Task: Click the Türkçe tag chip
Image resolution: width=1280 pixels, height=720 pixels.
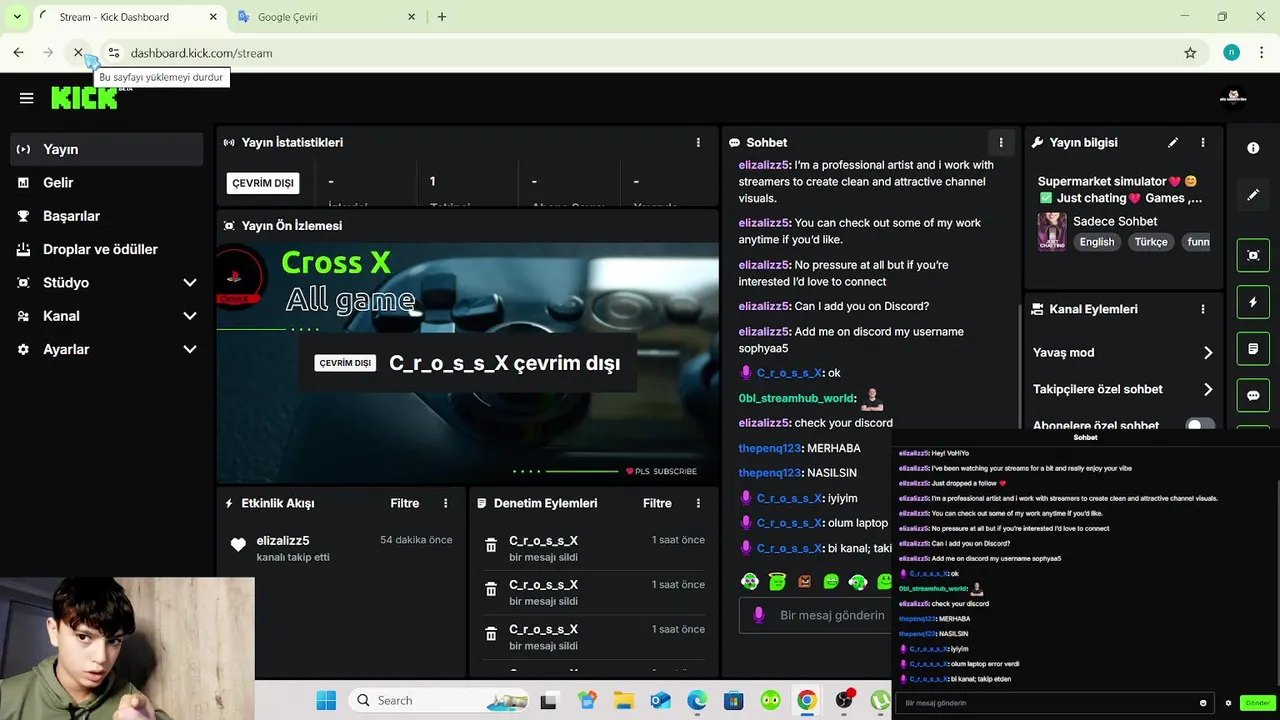Action: tap(1151, 242)
